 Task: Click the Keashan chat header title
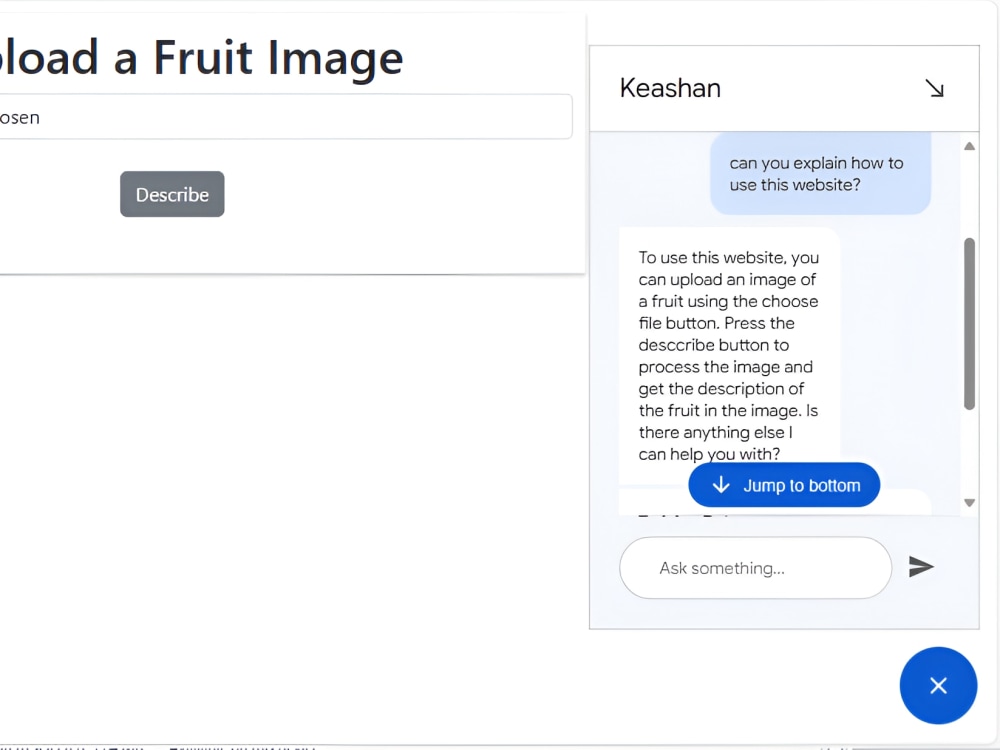pyautogui.click(x=670, y=88)
